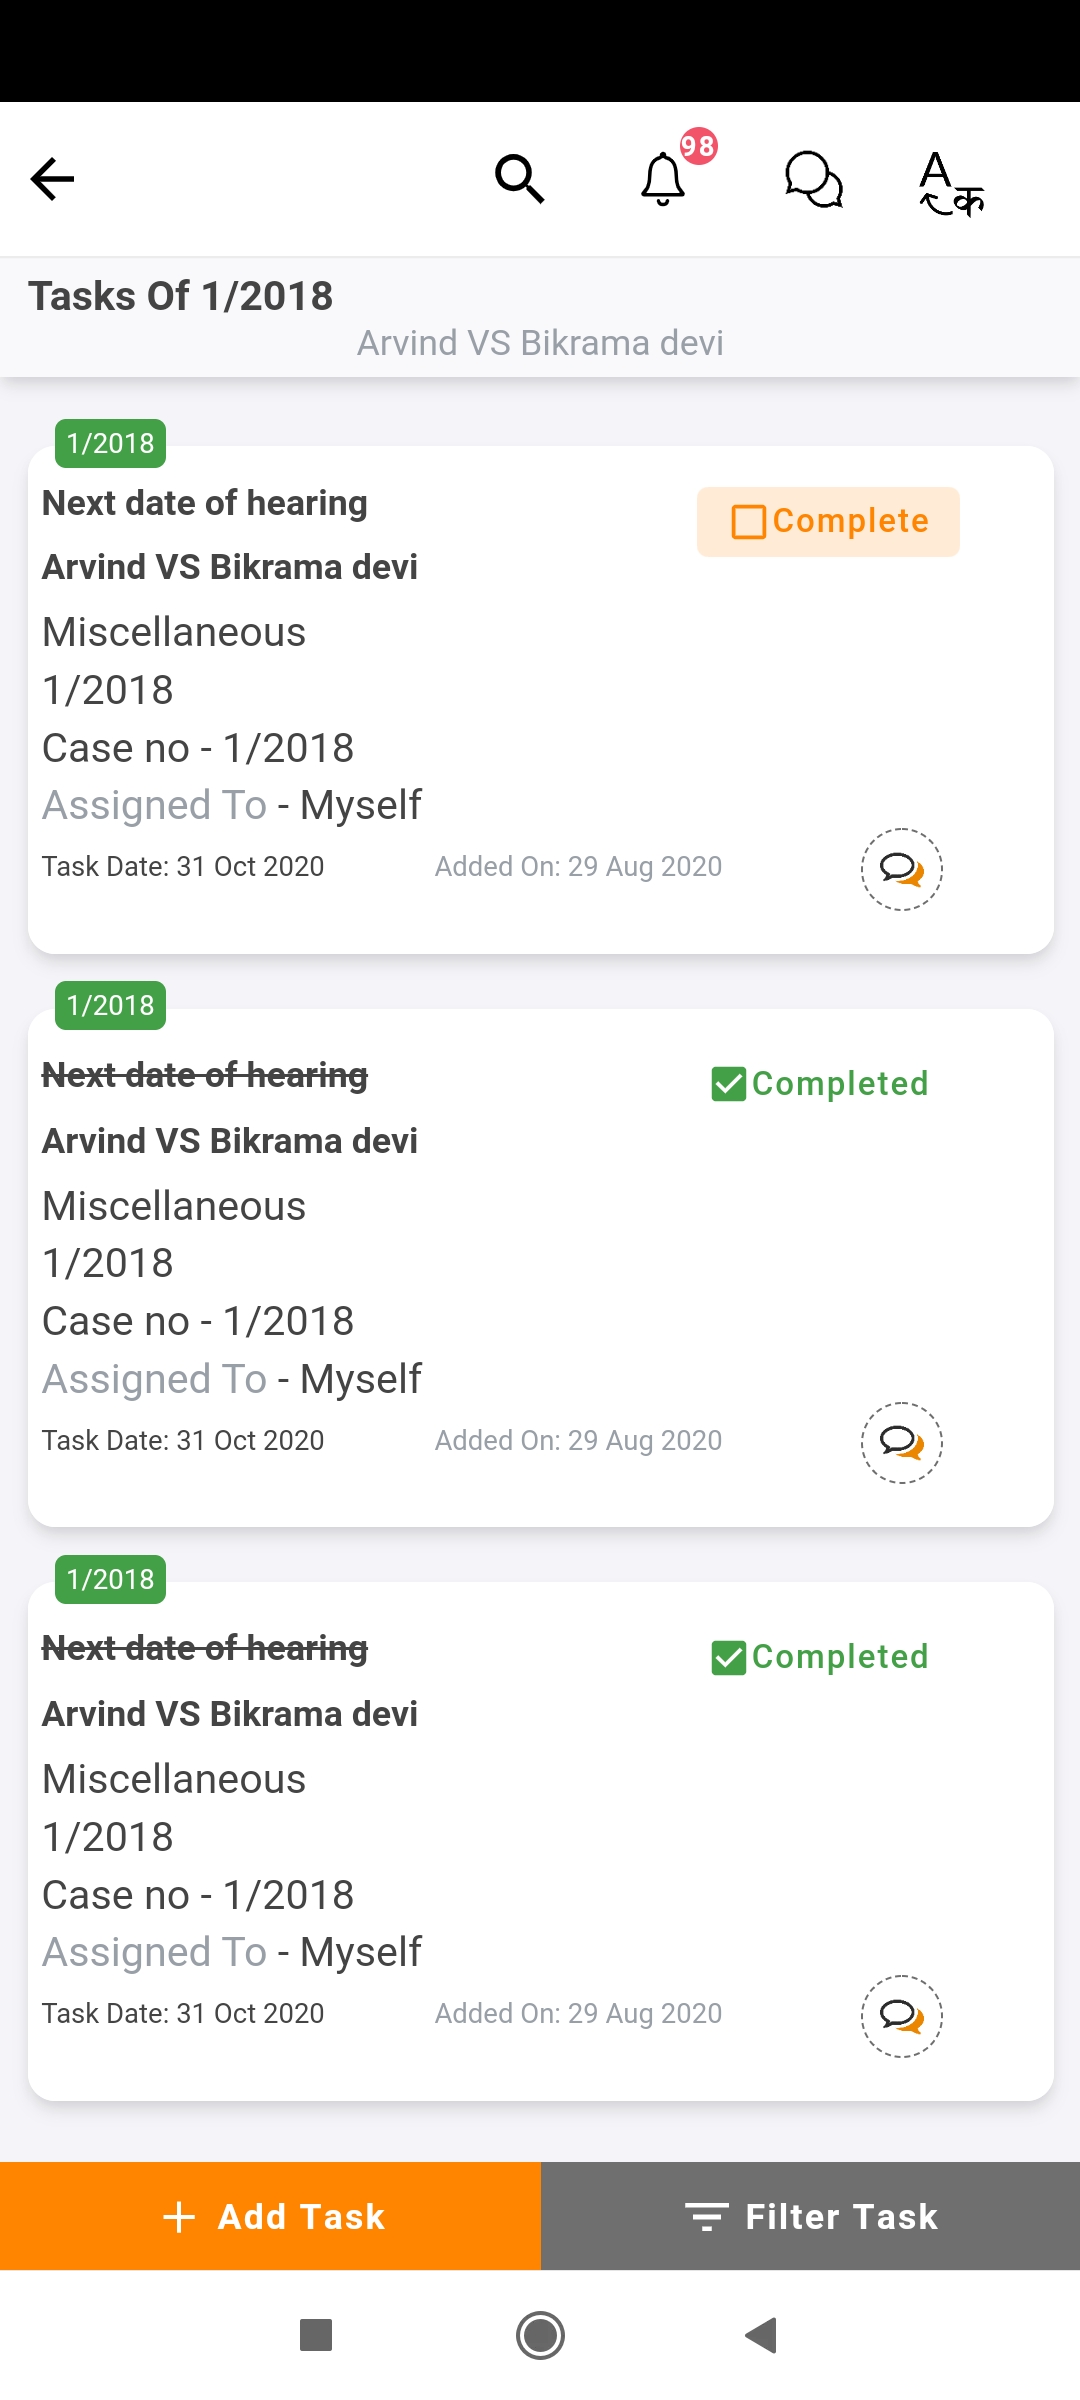
Task: Open the Filter Task options
Action: point(810,2216)
